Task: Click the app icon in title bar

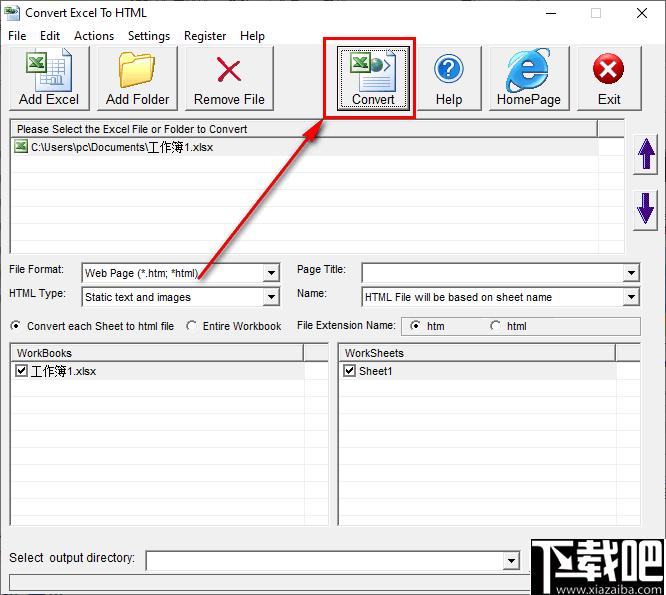Action: tap(12, 13)
